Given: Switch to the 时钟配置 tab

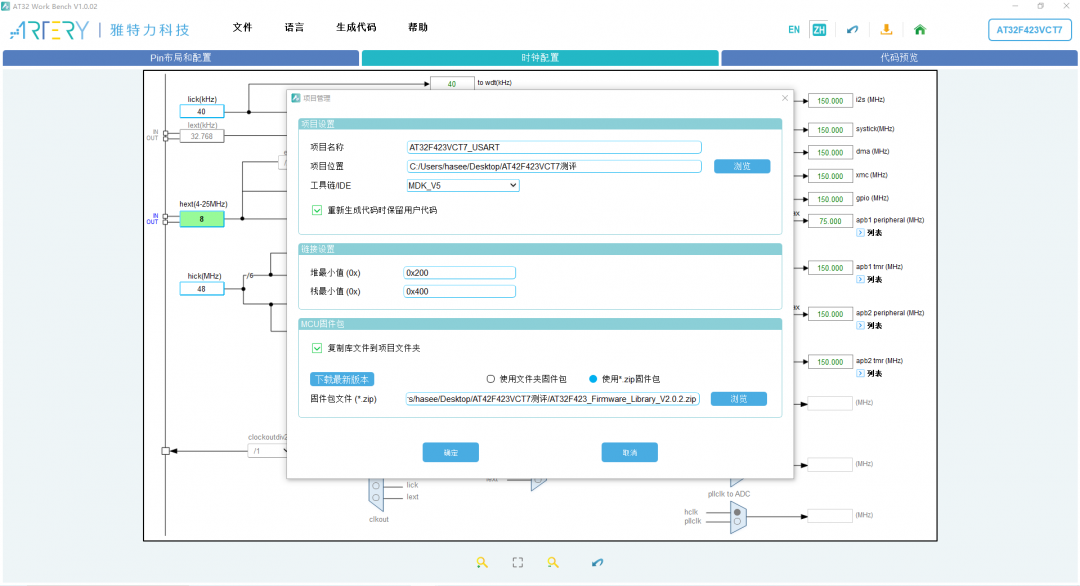Looking at the screenshot, I should pos(540,58).
